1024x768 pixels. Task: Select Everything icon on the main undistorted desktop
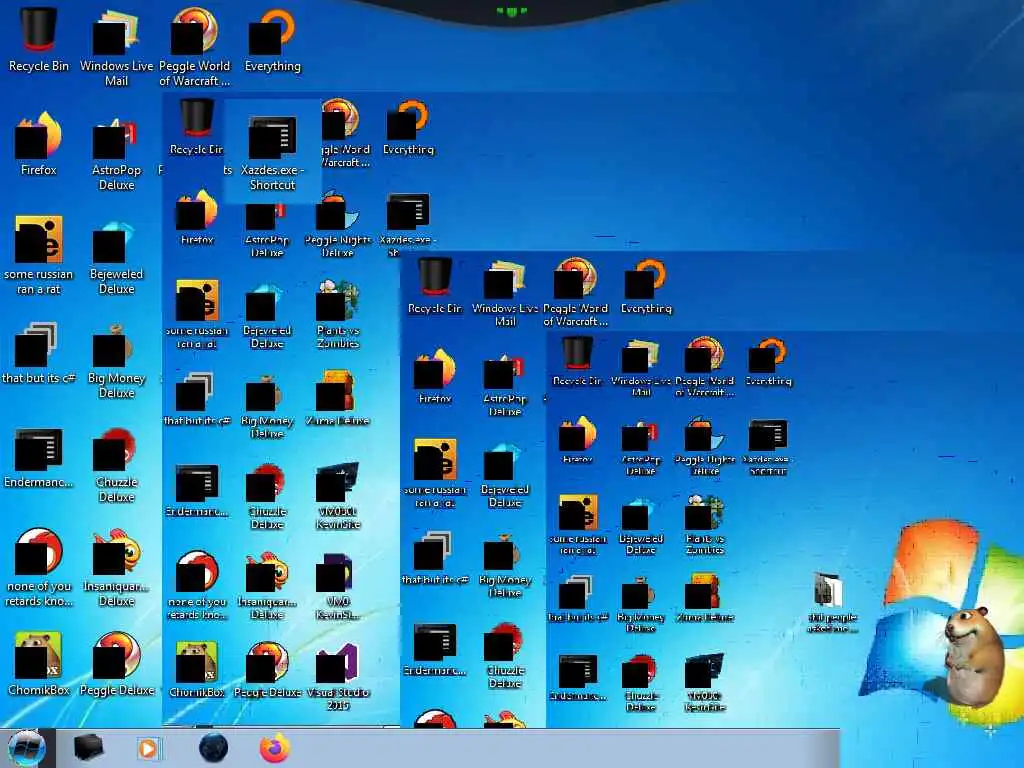272,40
